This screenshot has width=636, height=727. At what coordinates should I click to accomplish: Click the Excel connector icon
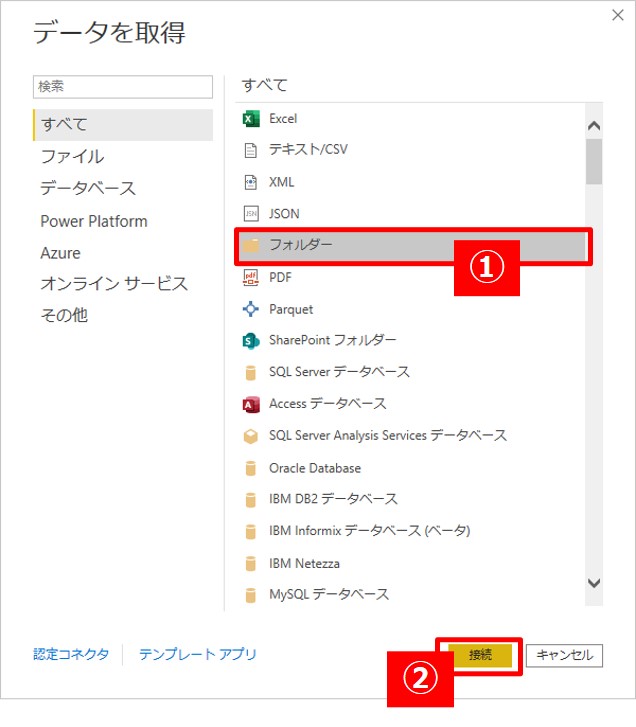[251, 118]
